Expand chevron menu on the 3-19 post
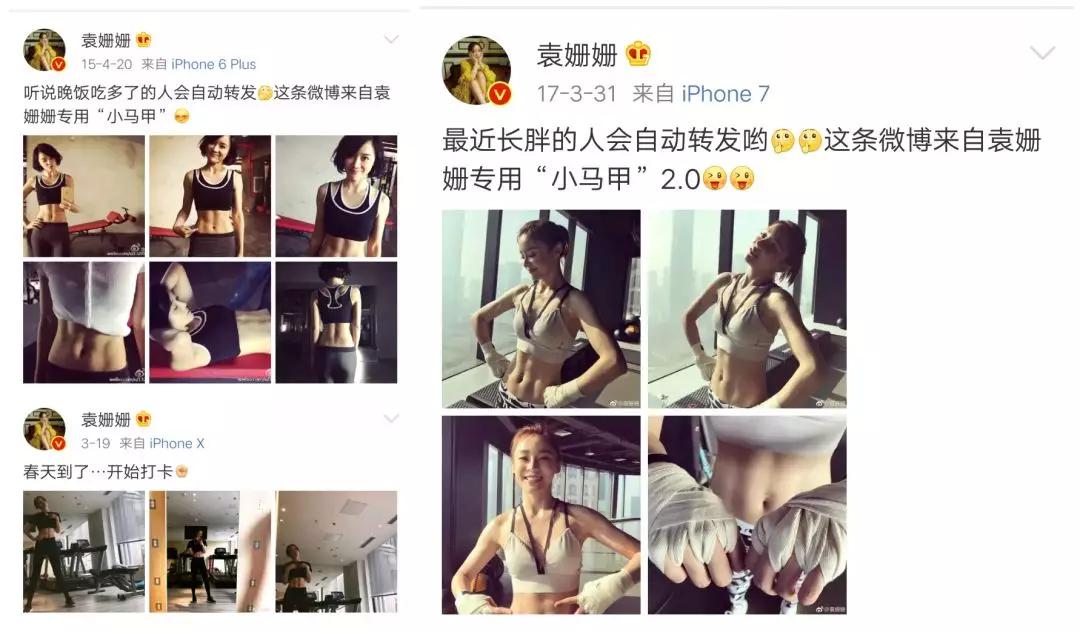 tap(391, 418)
